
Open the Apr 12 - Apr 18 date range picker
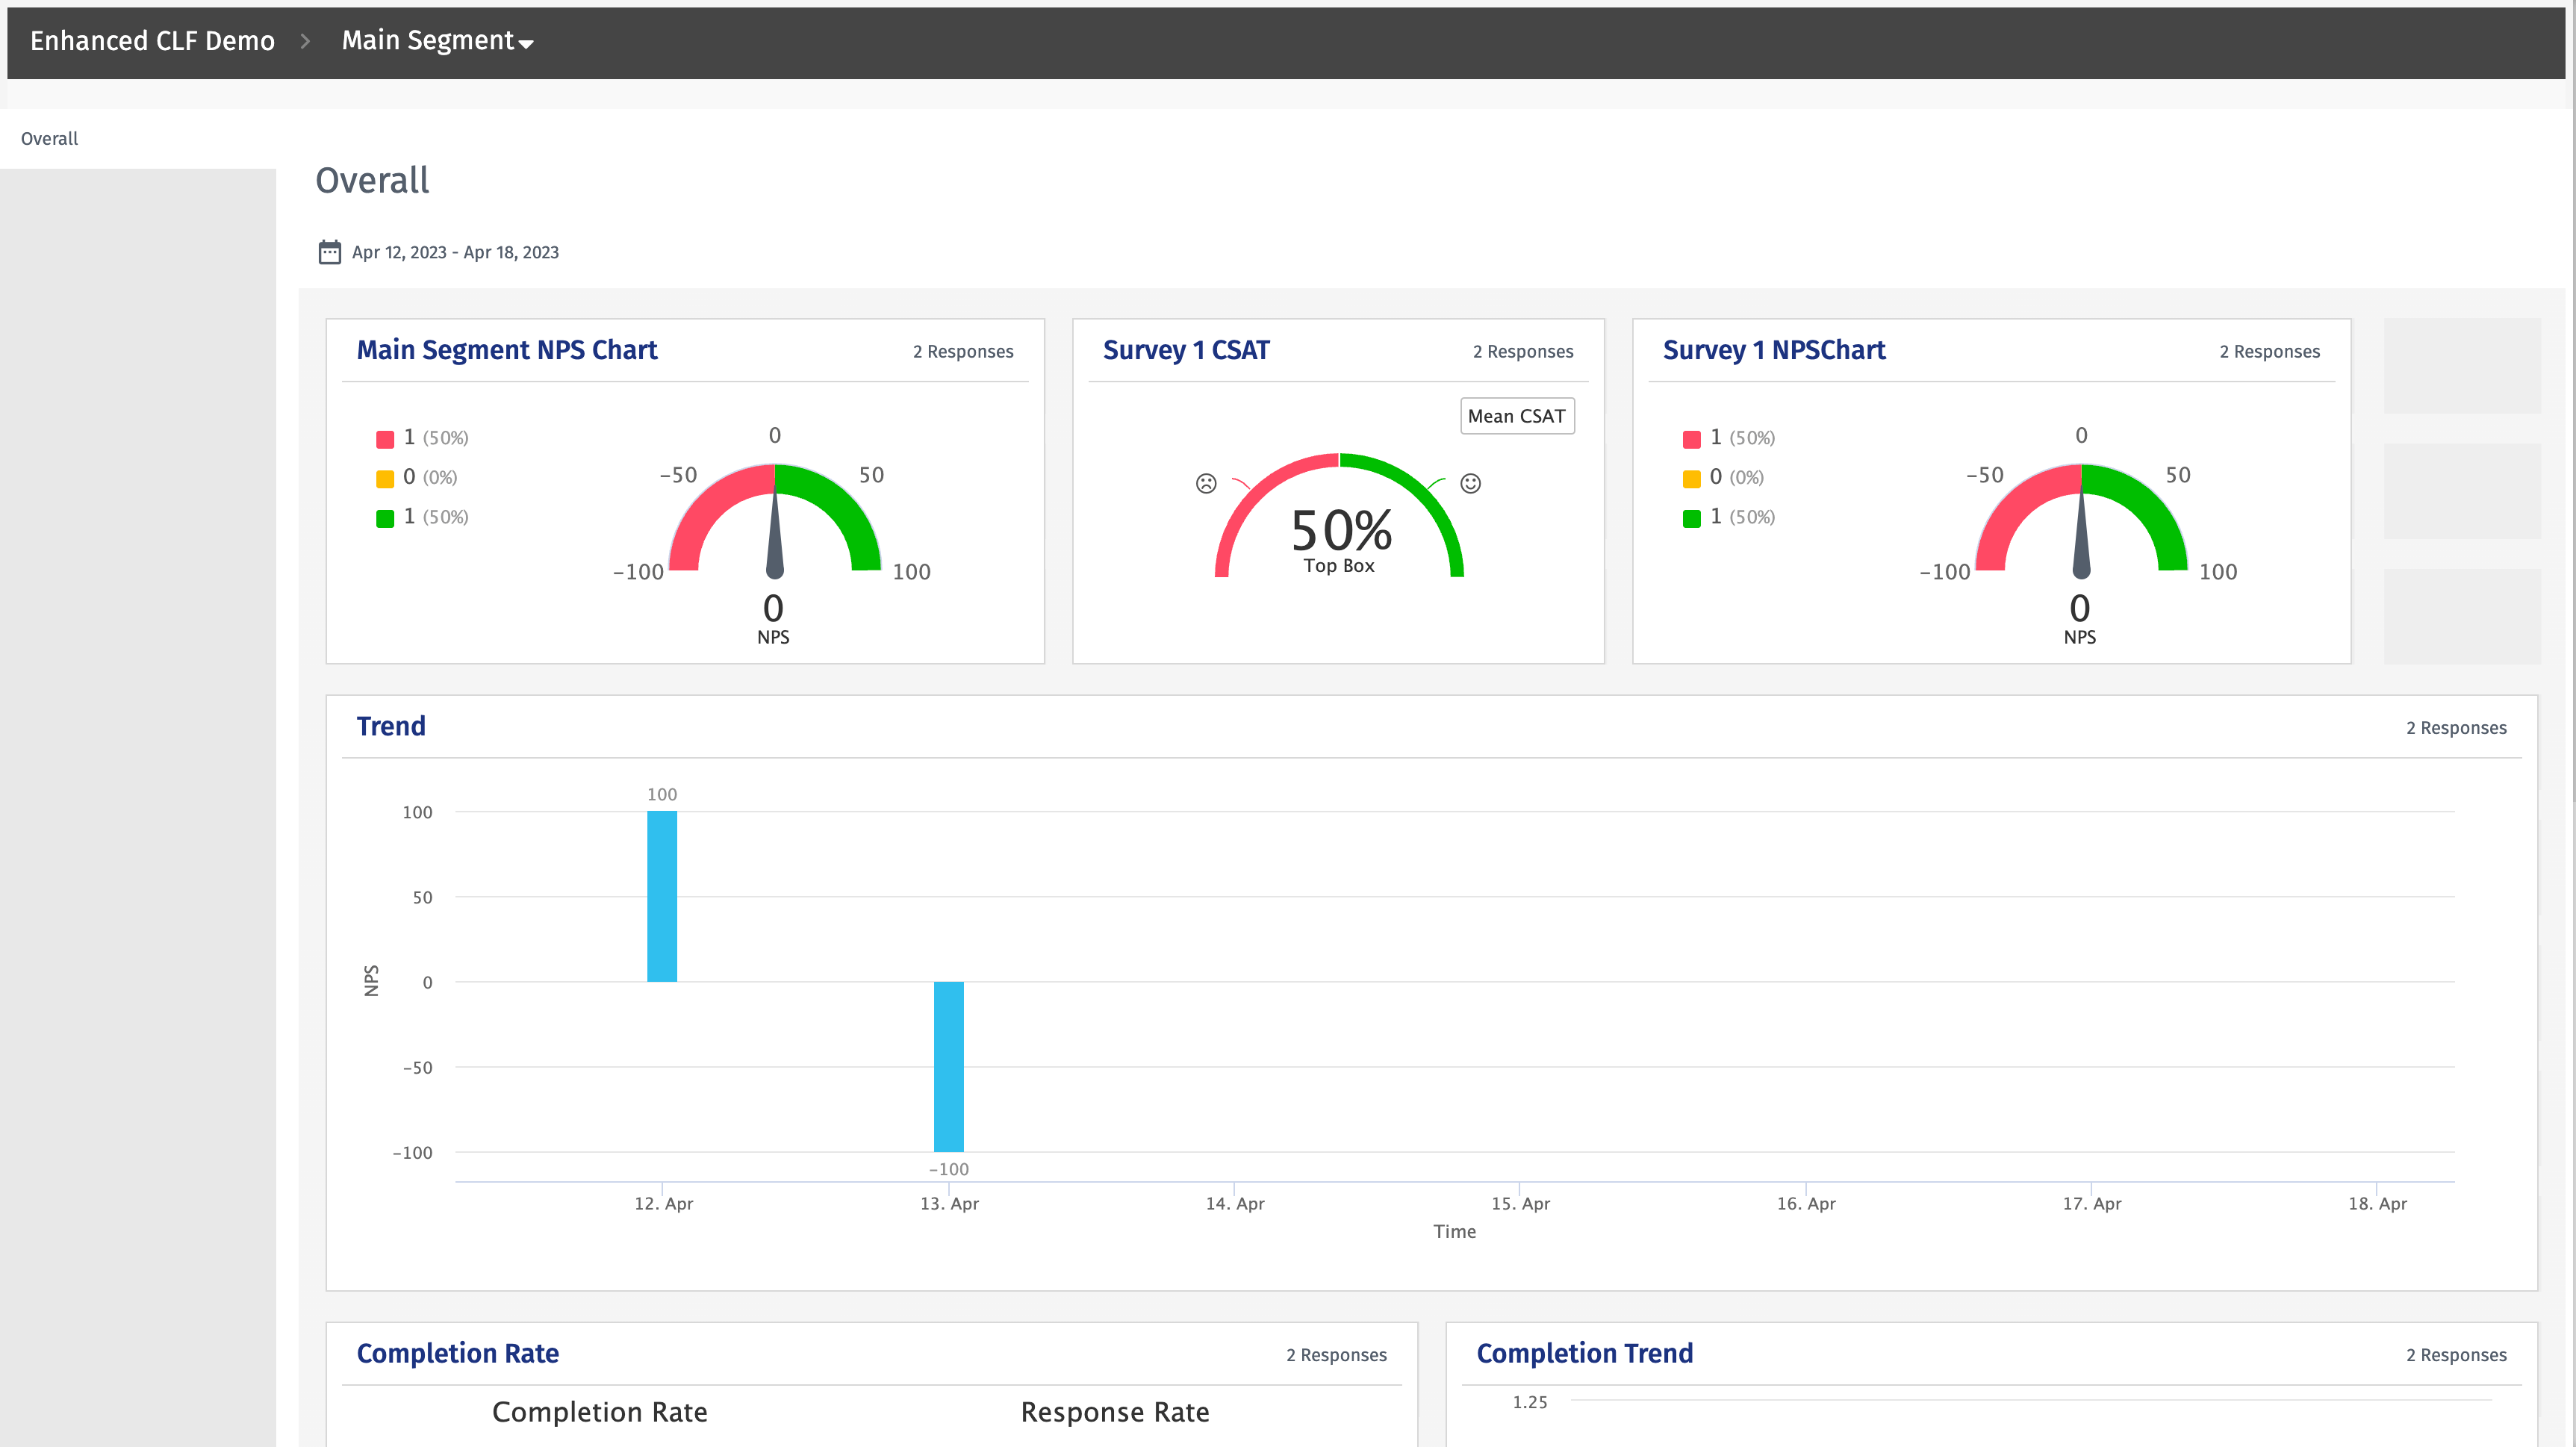[x=455, y=252]
